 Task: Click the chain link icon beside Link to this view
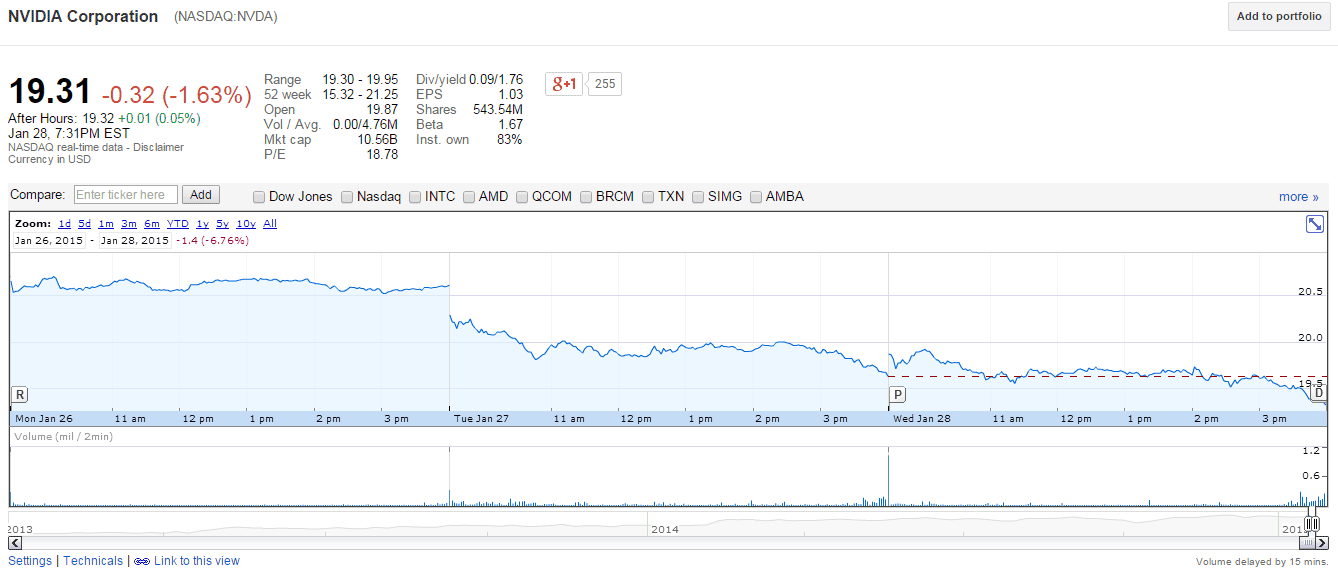tap(141, 562)
